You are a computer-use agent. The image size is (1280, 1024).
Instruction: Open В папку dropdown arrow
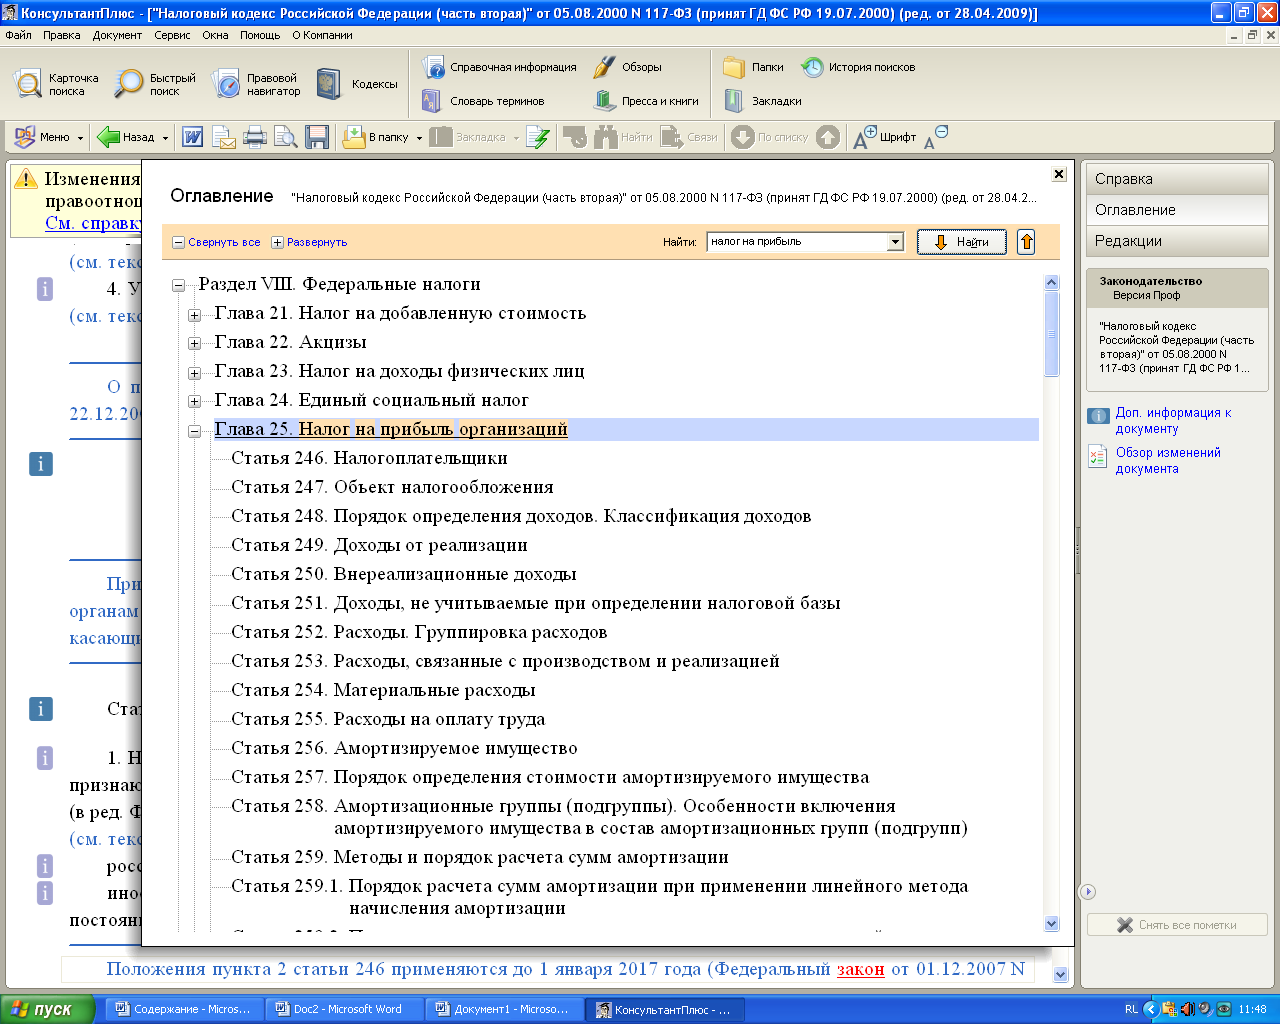coord(417,138)
